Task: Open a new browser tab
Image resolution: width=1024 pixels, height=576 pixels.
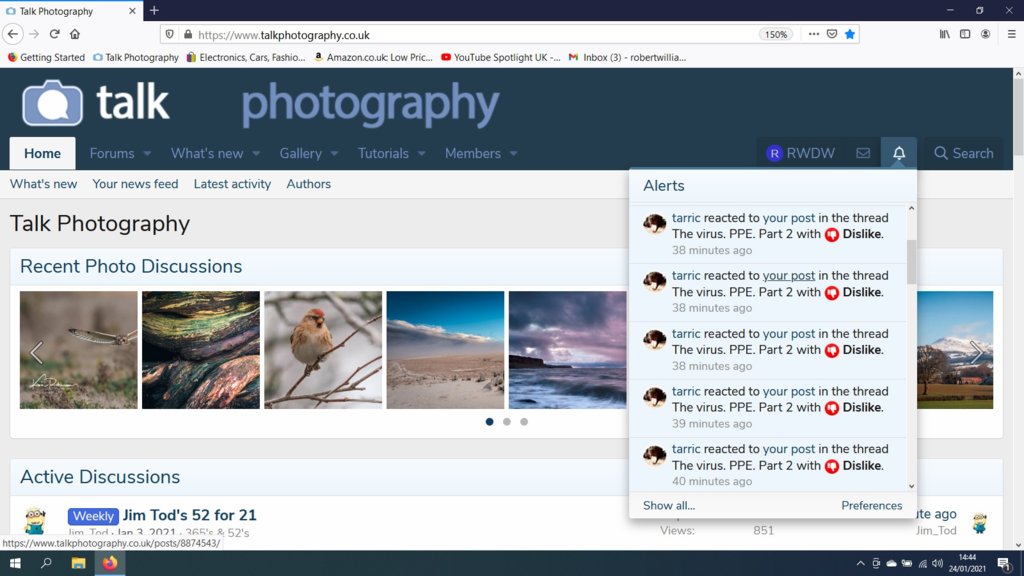Action: (154, 11)
